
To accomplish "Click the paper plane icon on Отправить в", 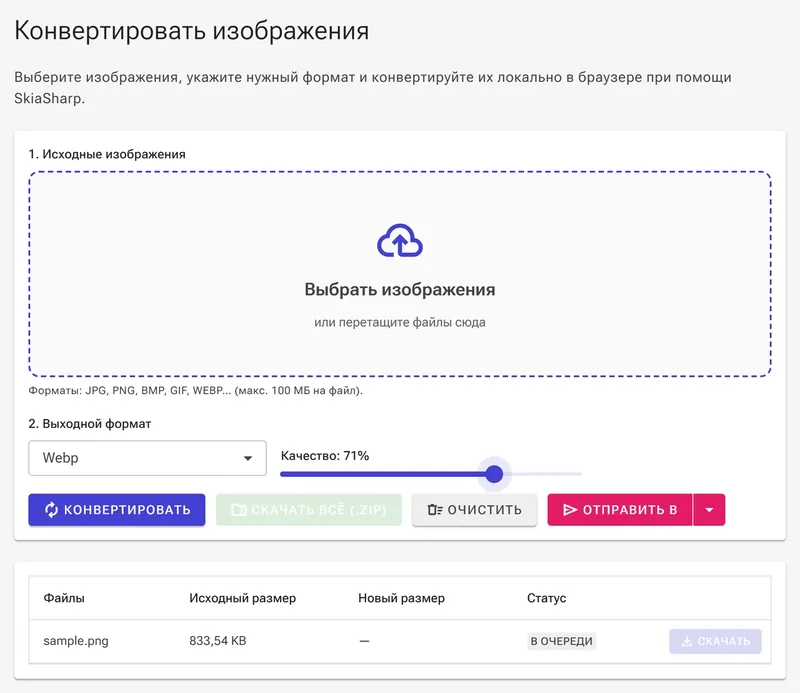I will (570, 510).
